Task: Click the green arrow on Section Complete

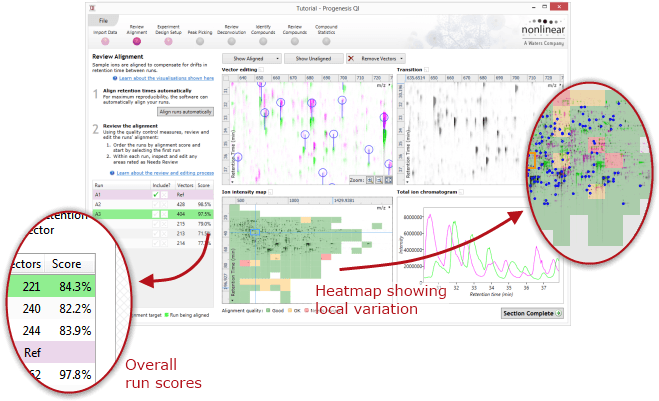Action: 559,313
